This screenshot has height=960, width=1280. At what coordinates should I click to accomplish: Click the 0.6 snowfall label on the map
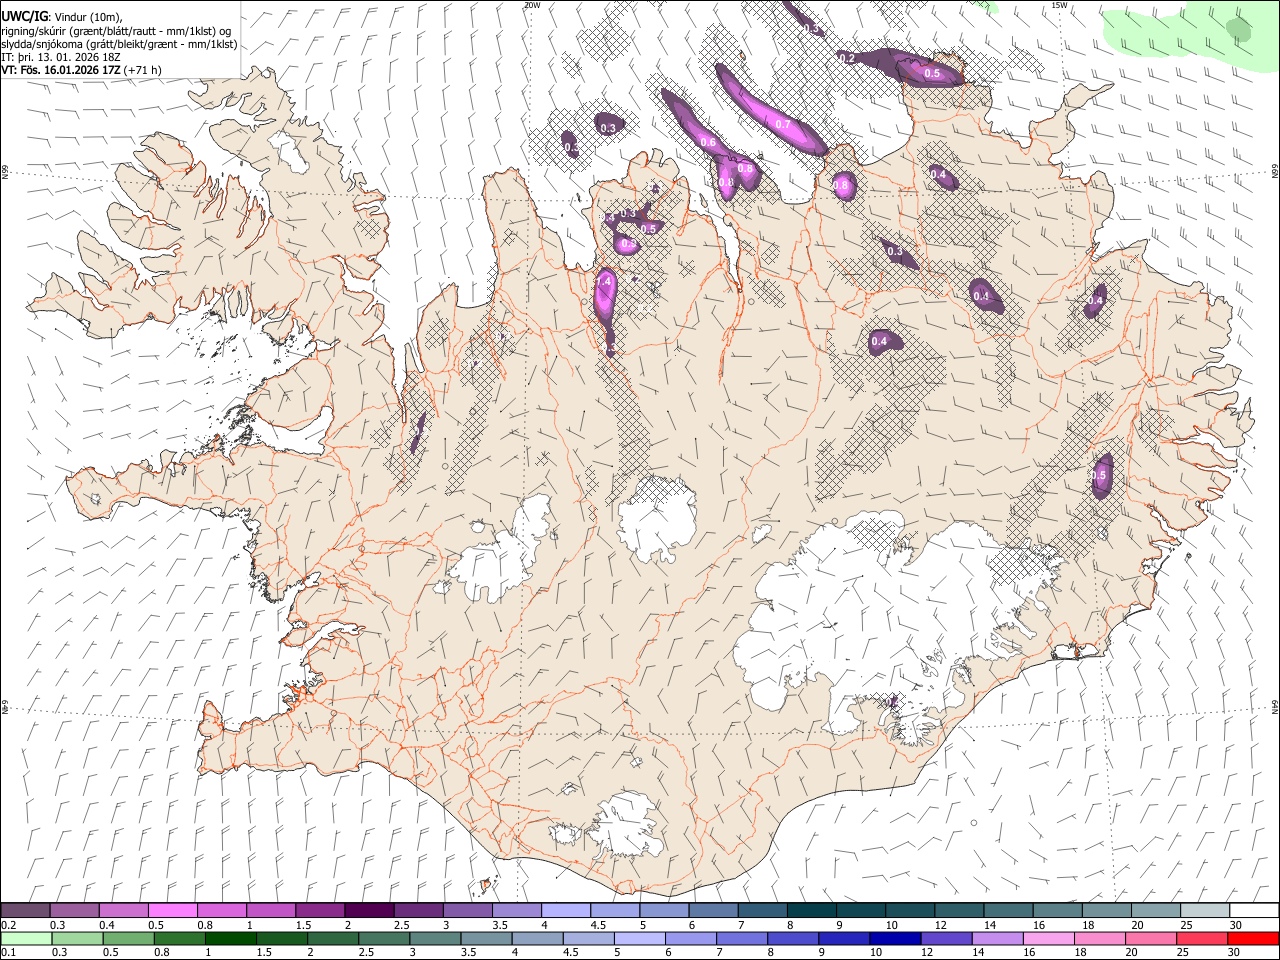(708, 143)
